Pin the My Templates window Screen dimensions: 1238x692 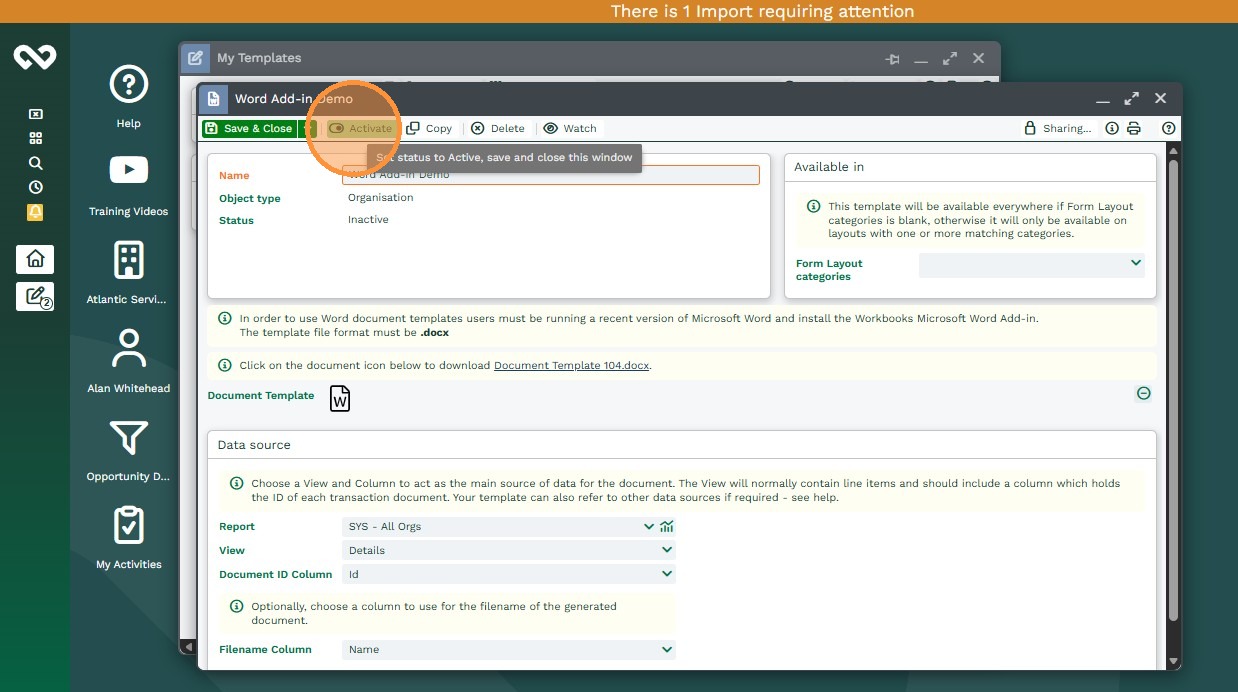tap(893, 59)
